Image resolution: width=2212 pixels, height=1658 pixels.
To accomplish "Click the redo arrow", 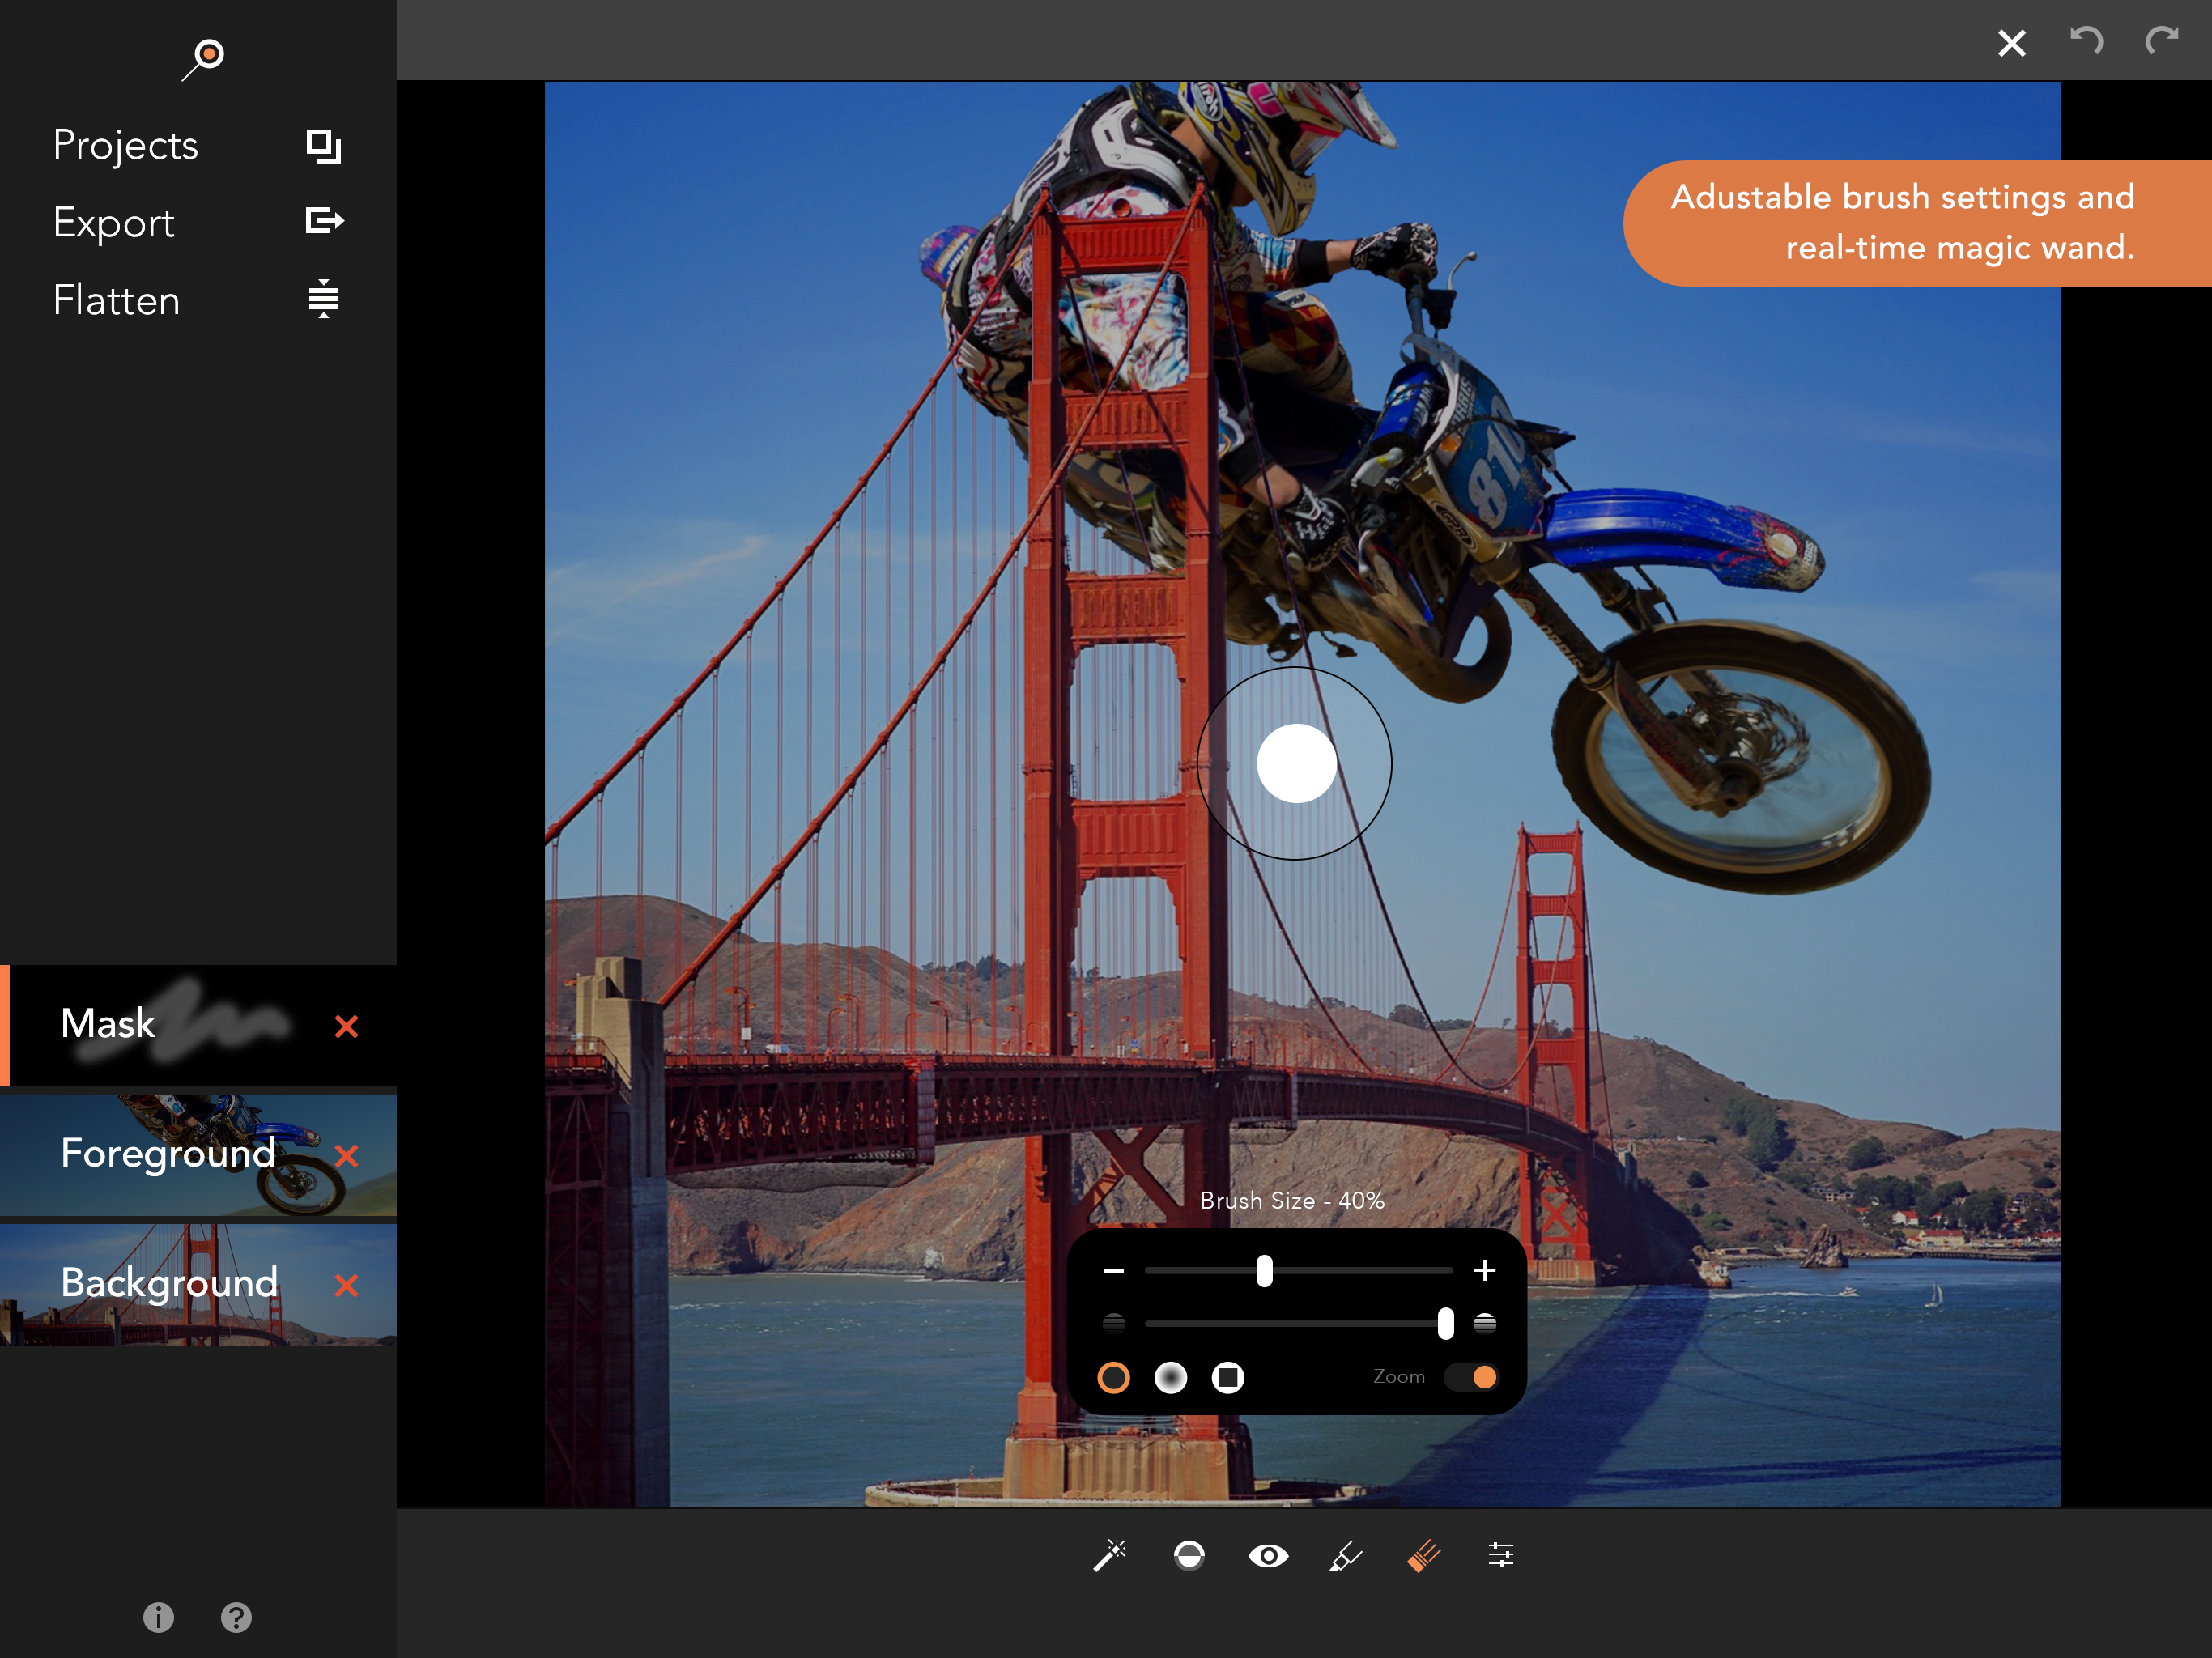I will point(2162,41).
